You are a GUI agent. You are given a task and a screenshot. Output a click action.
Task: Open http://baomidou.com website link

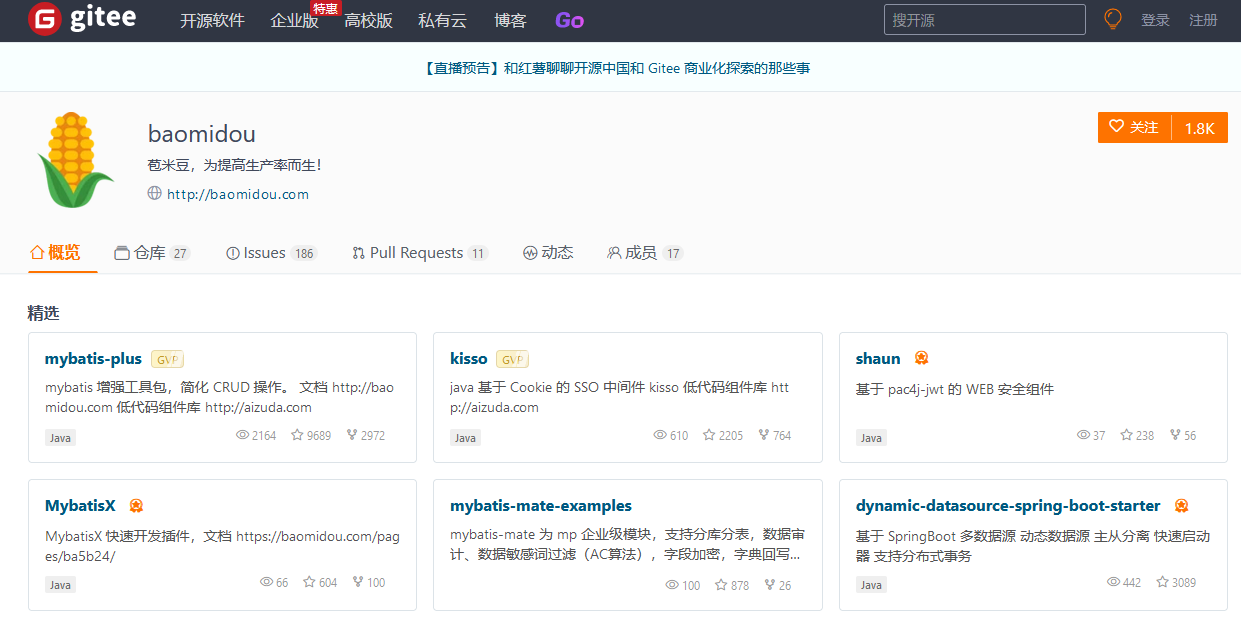tap(238, 194)
